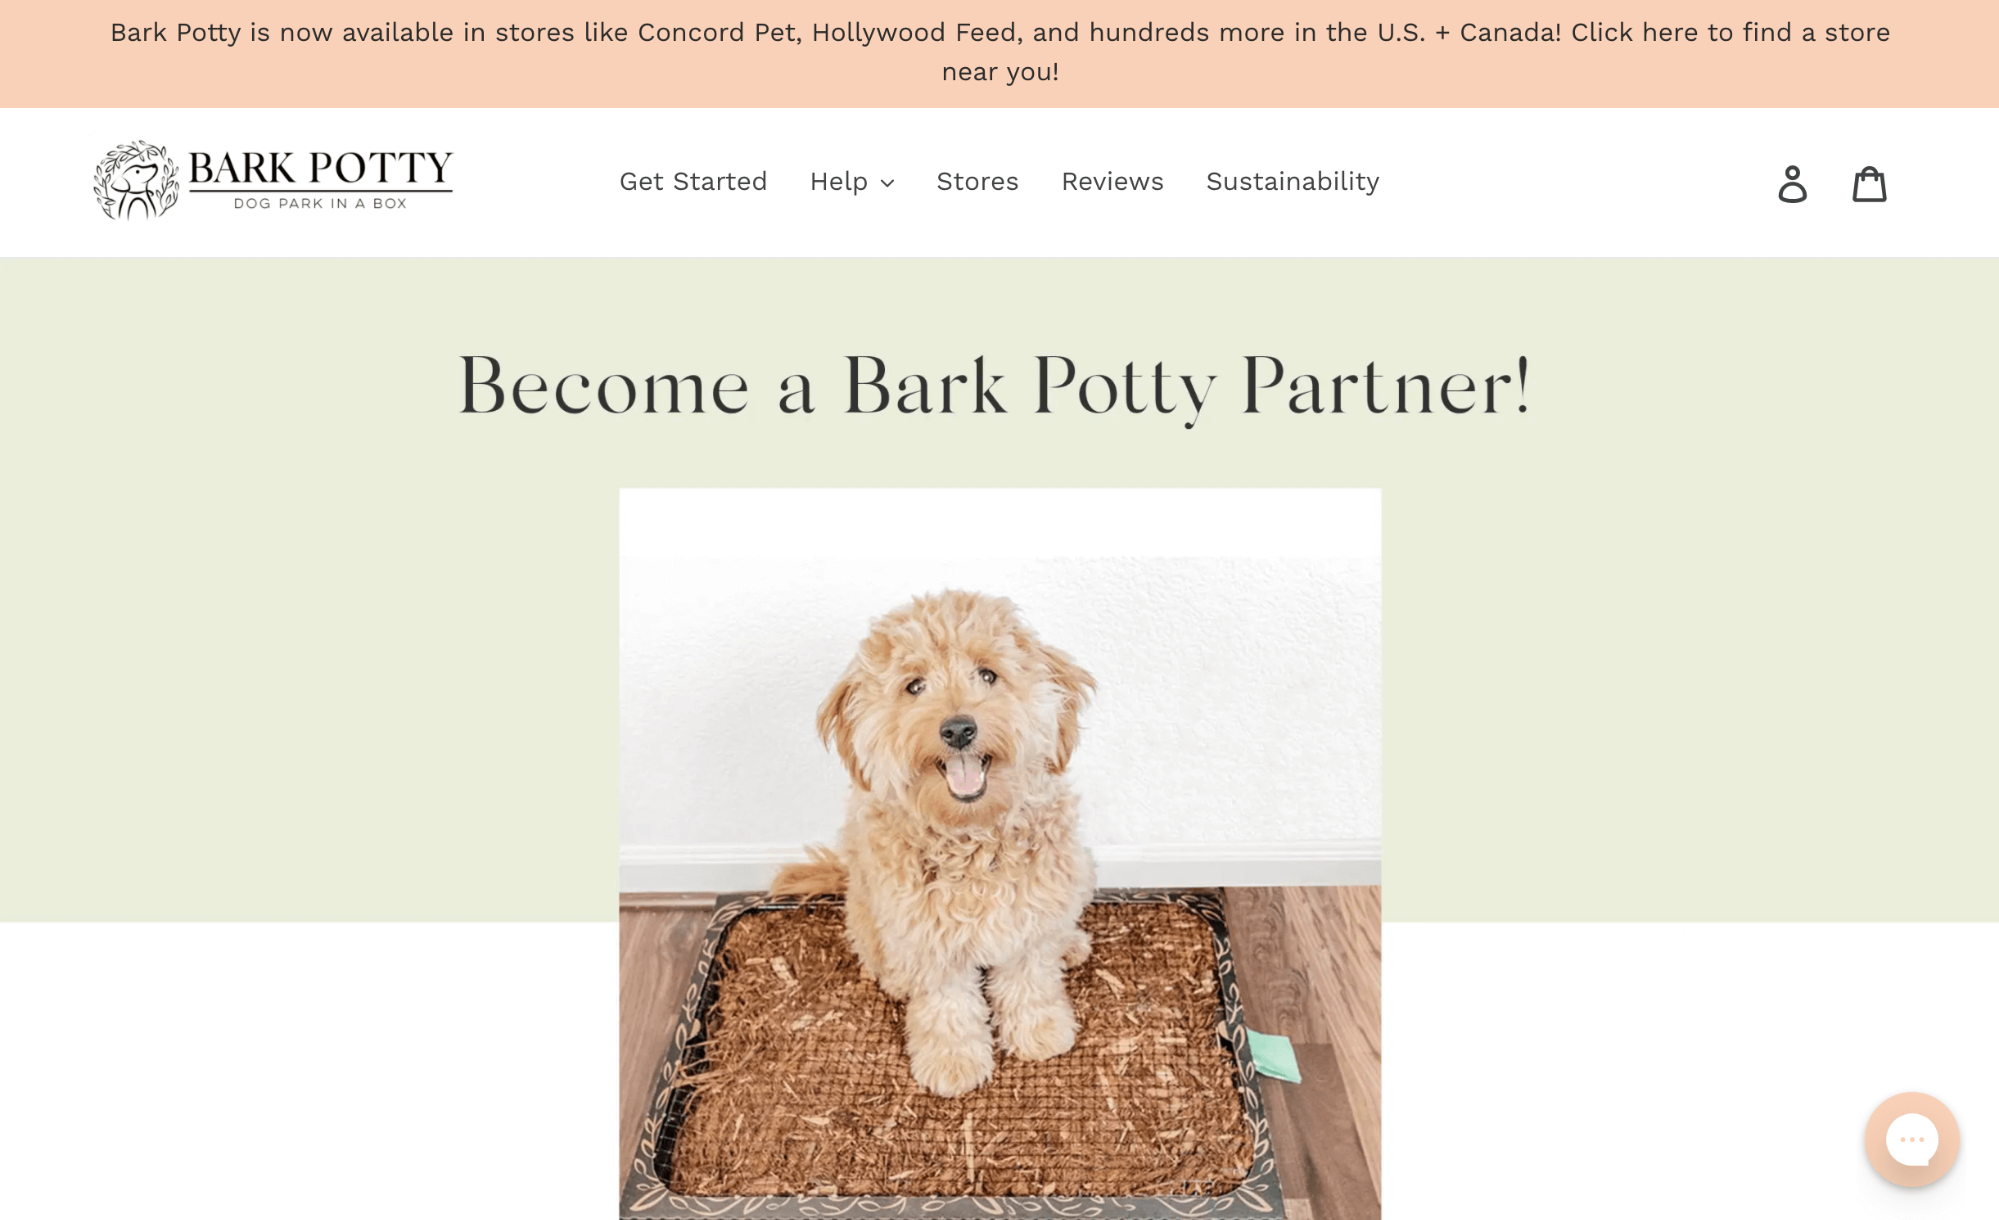Expand the Help dropdown chevron
Viewport: 1999px width, 1220px height.
point(887,183)
